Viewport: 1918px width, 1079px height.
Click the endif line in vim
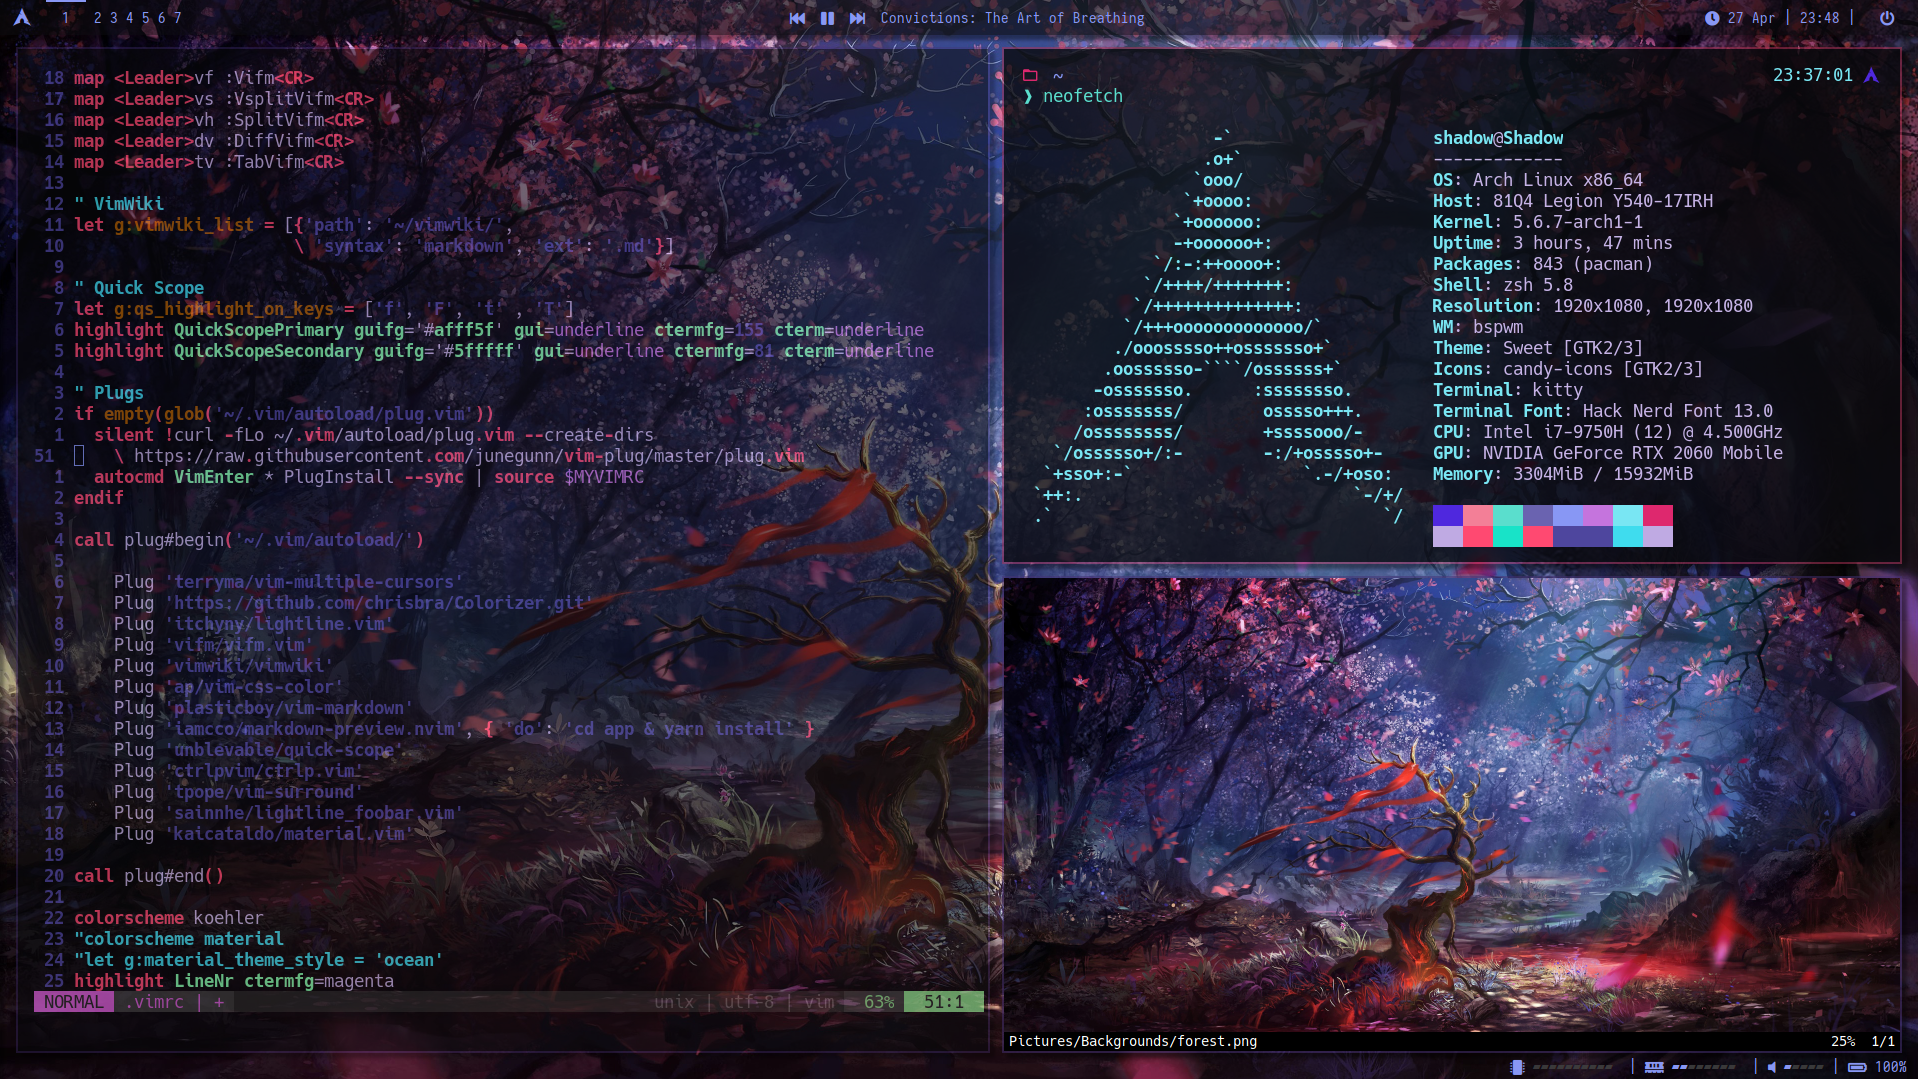click(x=99, y=498)
